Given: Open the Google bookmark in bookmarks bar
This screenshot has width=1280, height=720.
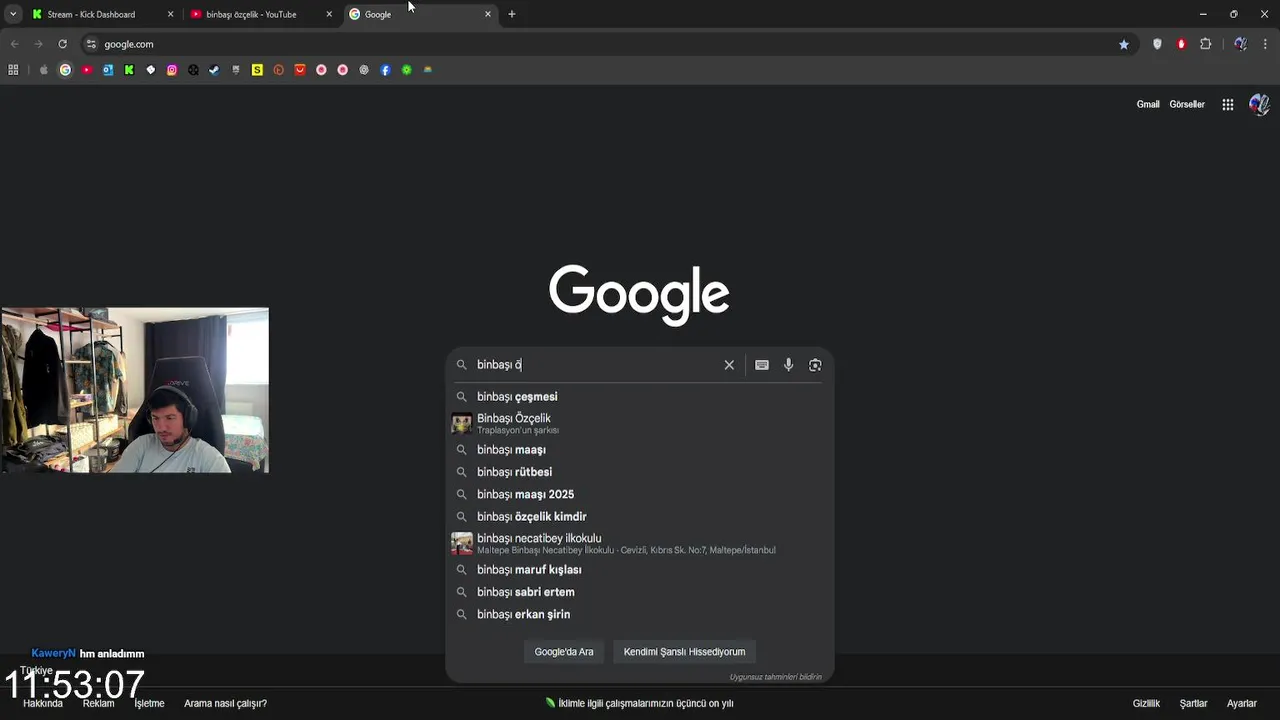Looking at the screenshot, I should (65, 70).
